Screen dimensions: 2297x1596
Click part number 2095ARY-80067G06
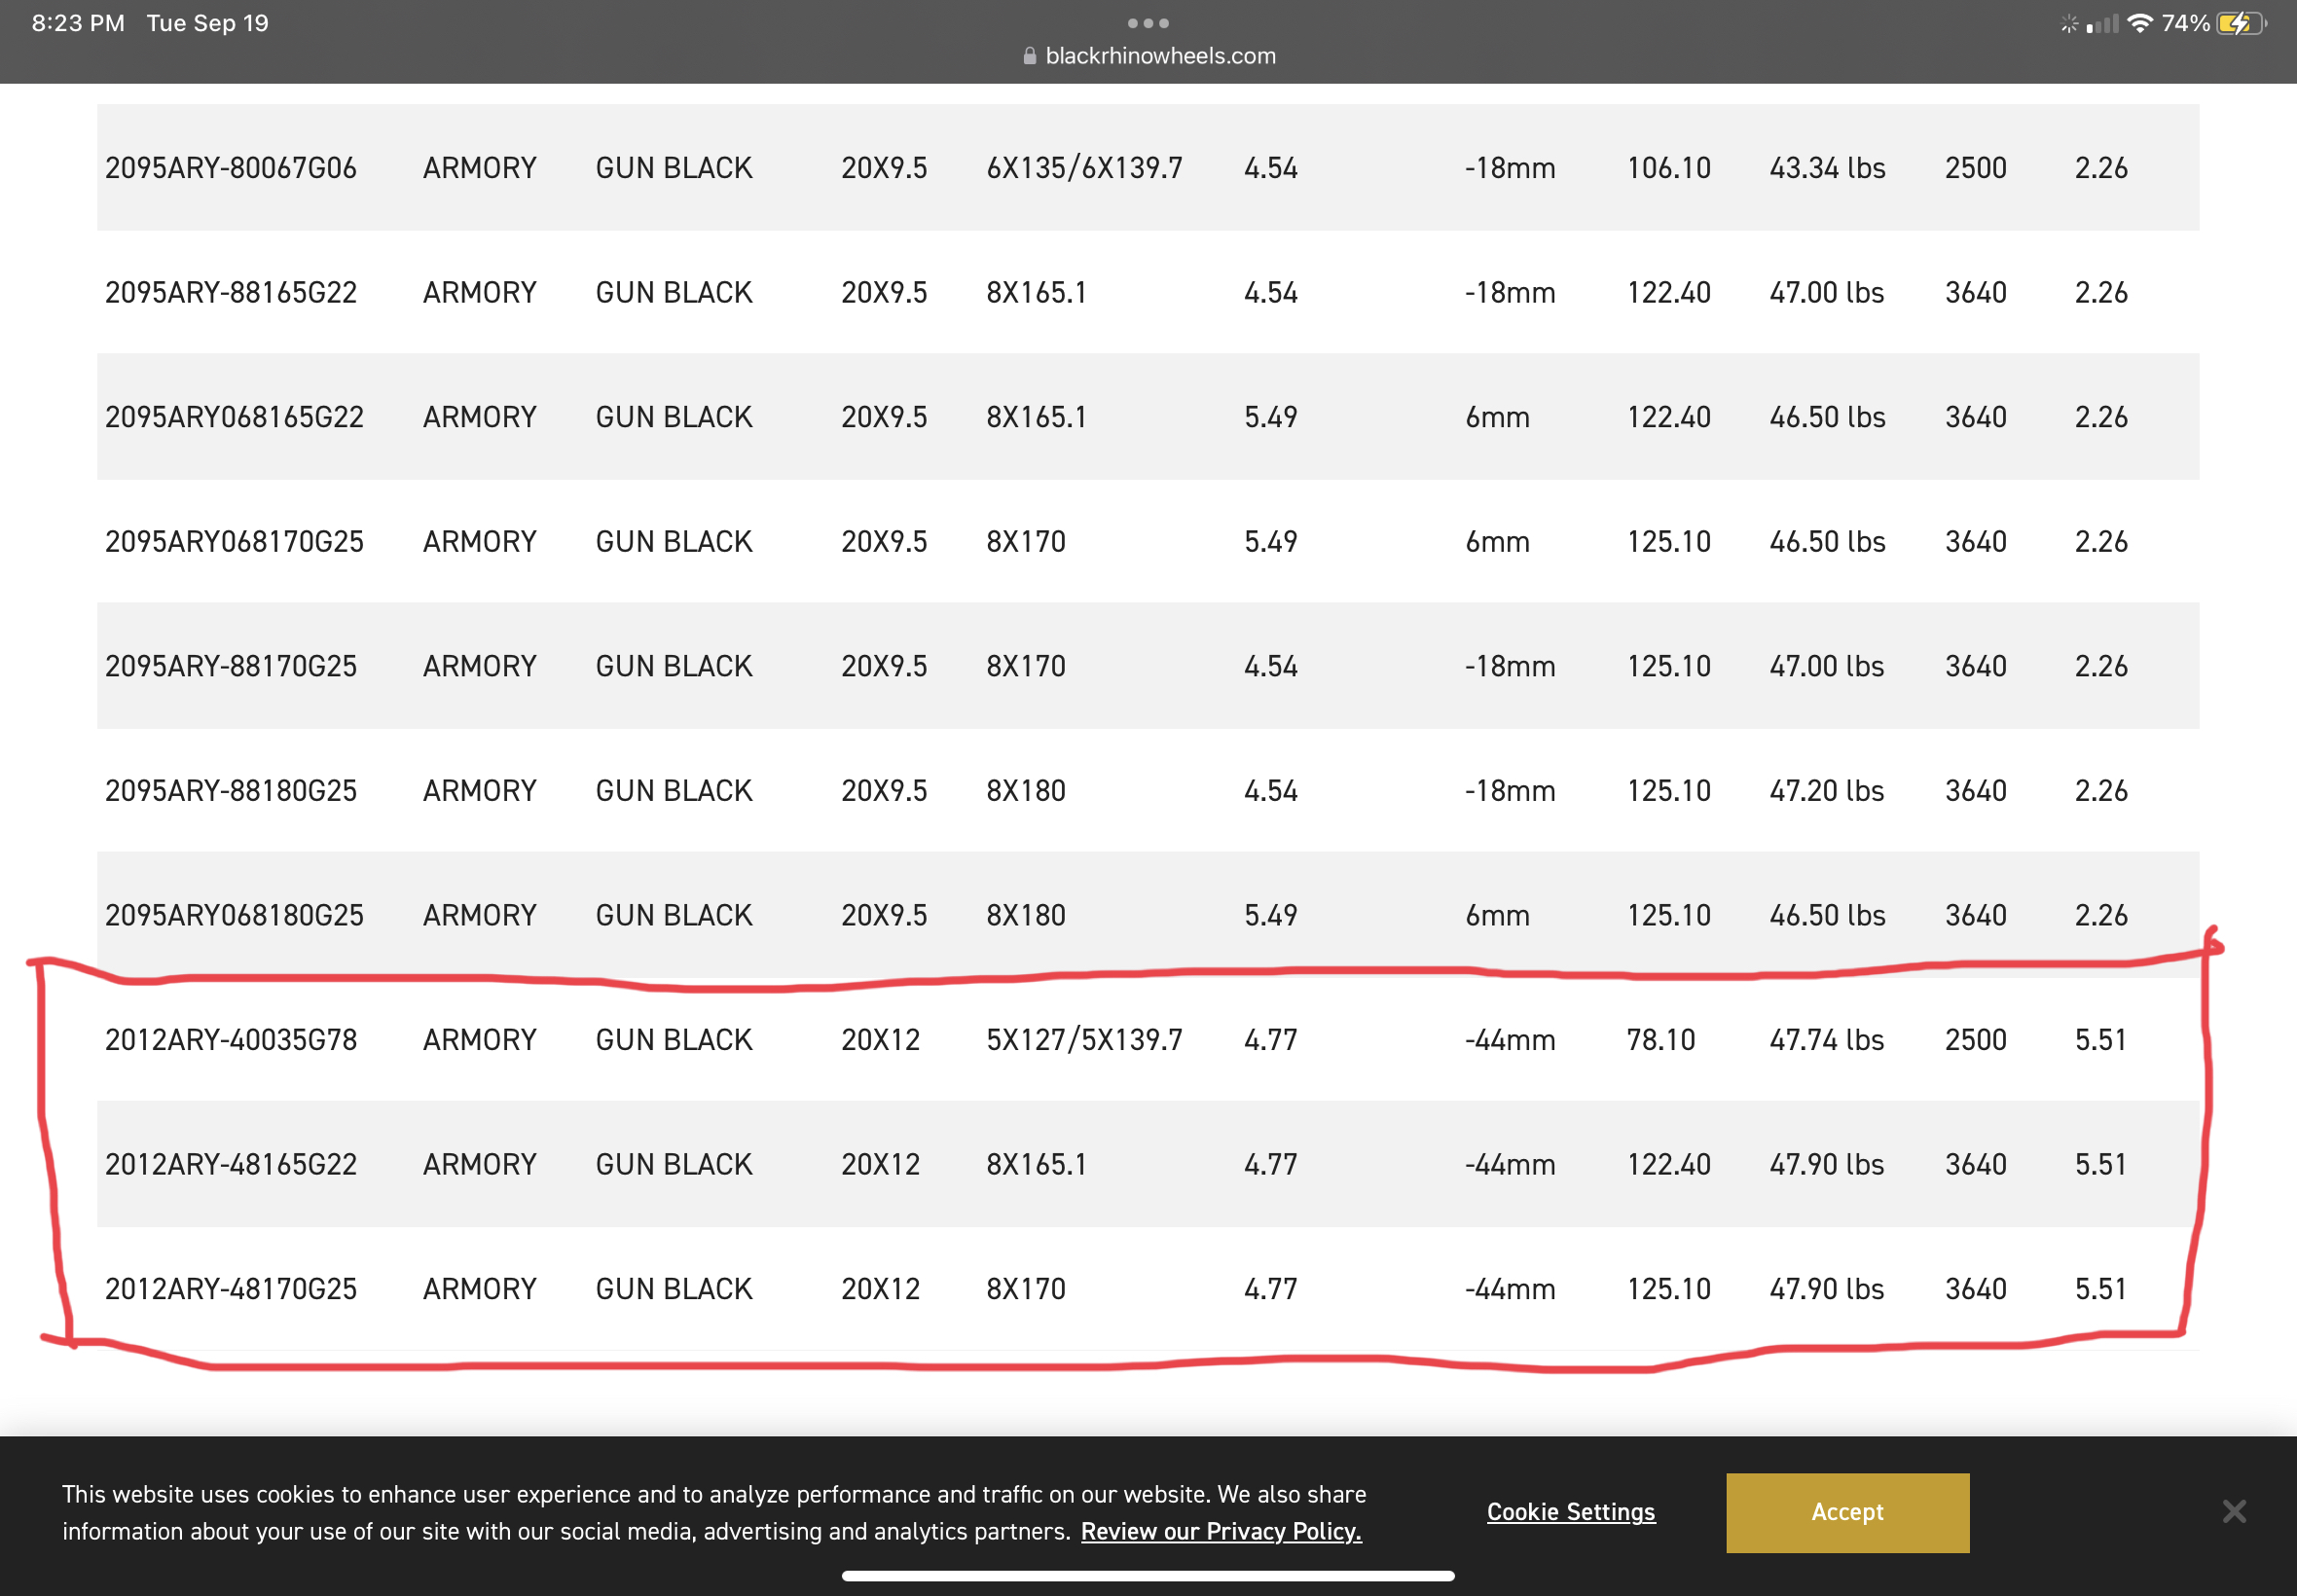(x=231, y=168)
